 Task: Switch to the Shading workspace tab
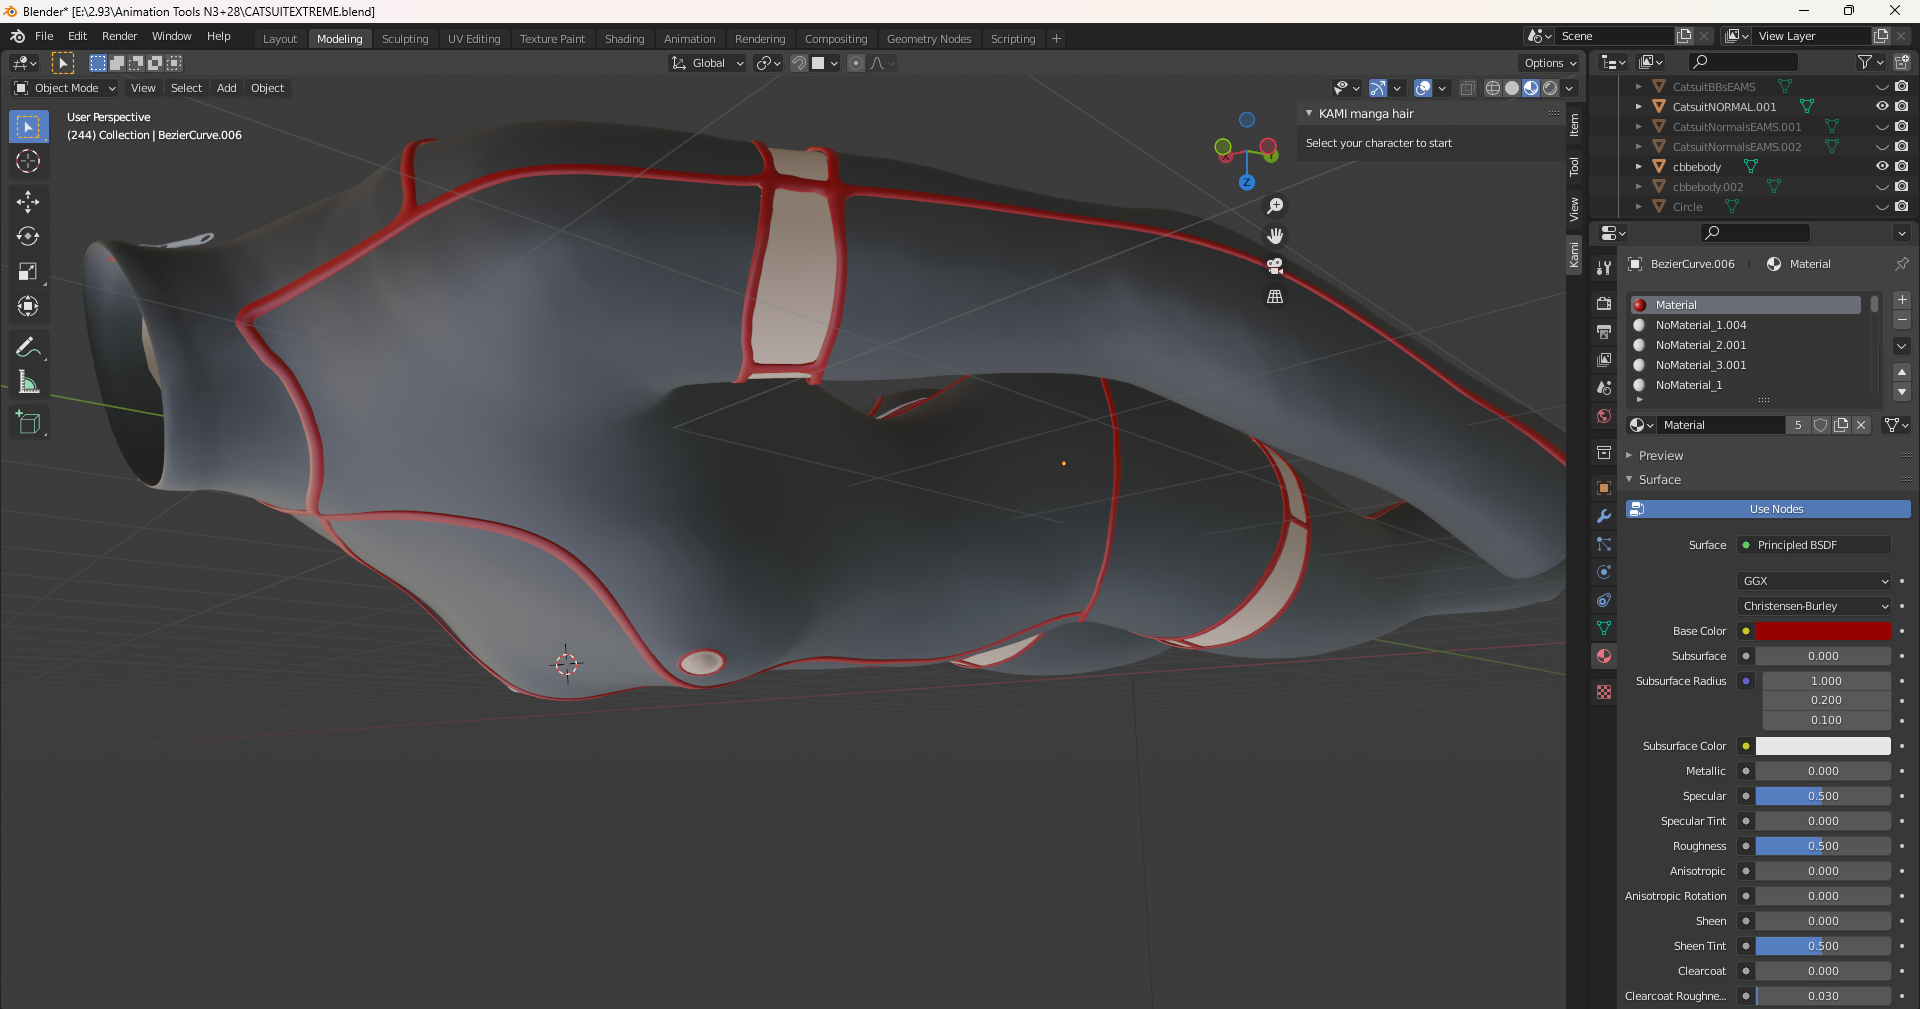pos(624,39)
